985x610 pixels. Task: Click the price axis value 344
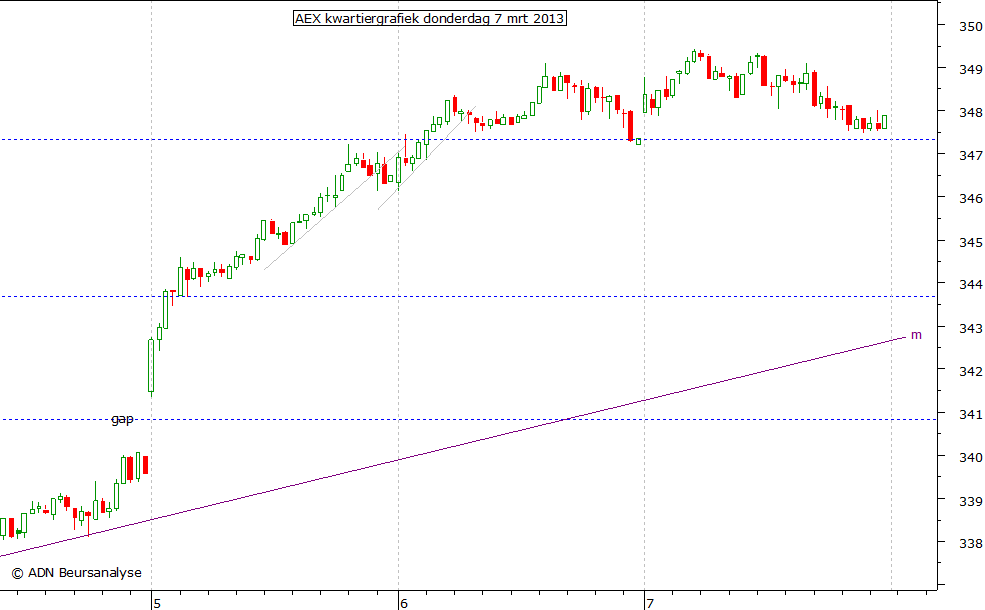(x=971, y=285)
